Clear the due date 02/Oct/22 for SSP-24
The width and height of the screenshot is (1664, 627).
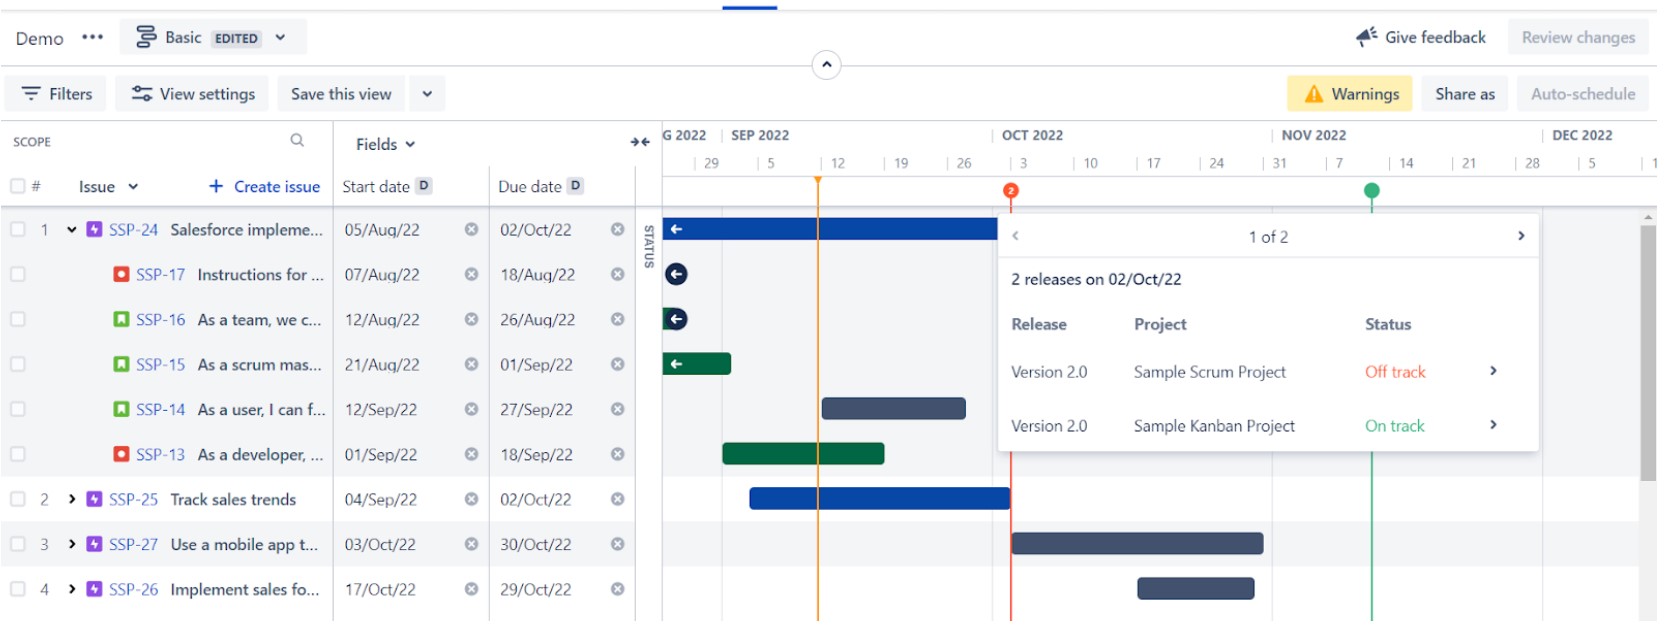pyautogui.click(x=617, y=229)
